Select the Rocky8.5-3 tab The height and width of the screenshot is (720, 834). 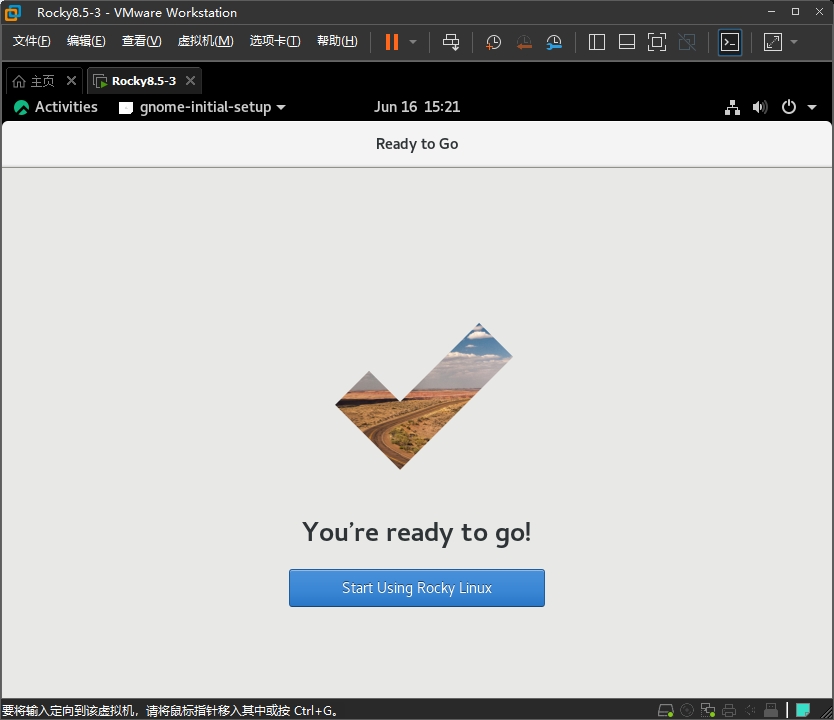(x=144, y=81)
